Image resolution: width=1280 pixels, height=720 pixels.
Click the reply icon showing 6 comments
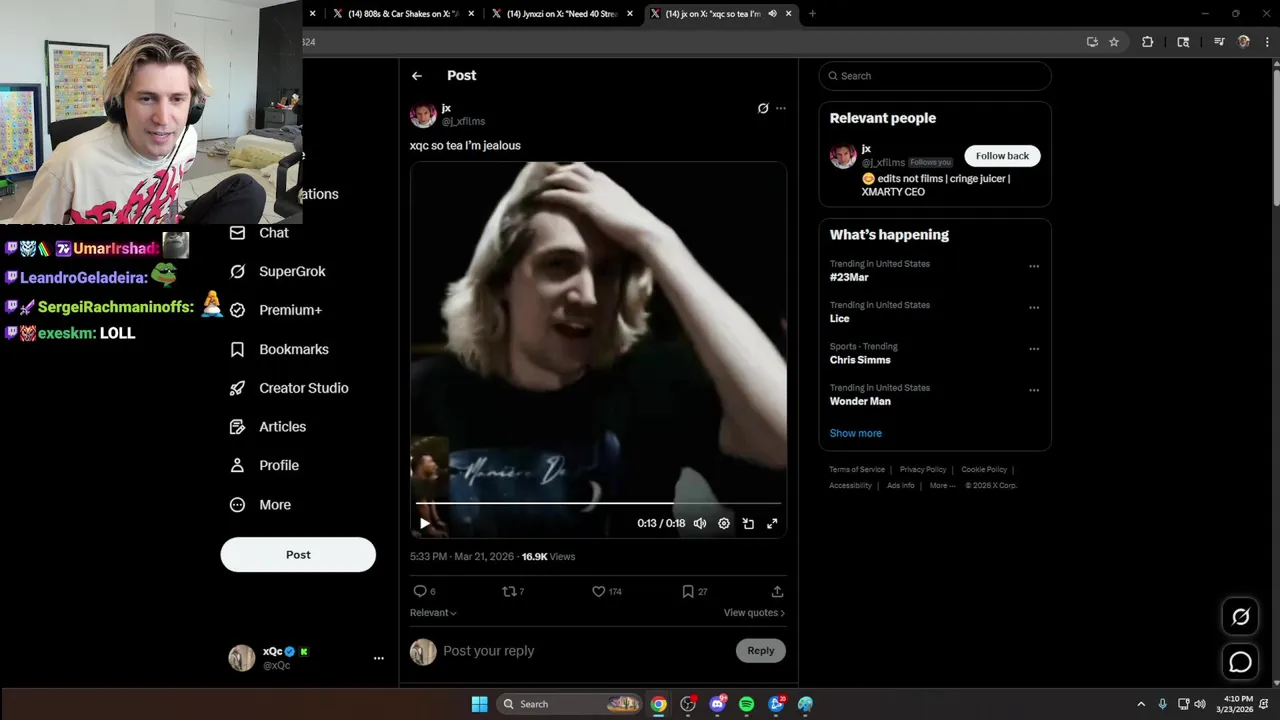coord(424,591)
